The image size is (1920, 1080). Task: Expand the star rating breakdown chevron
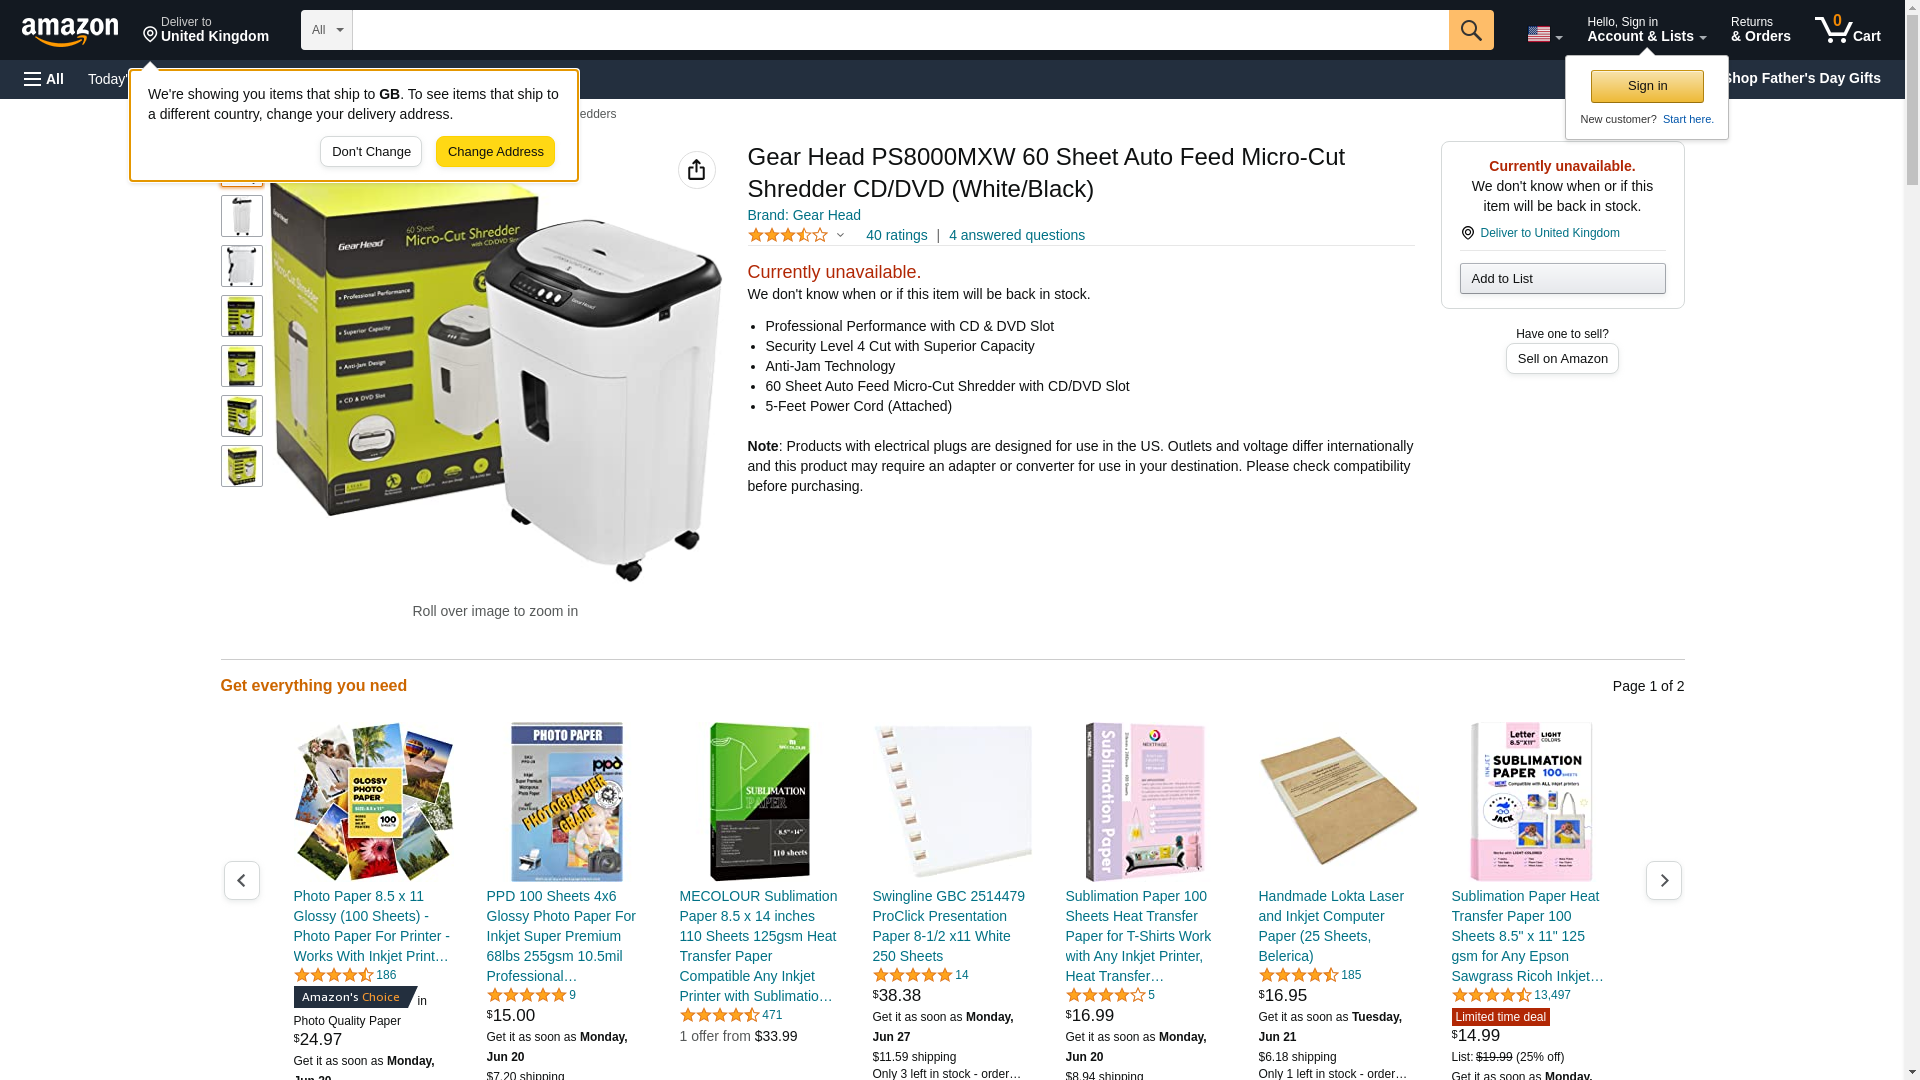pyautogui.click(x=840, y=236)
